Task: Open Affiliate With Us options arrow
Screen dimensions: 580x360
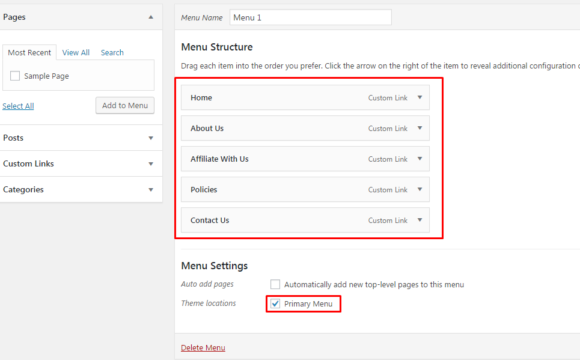Action: tap(420, 159)
